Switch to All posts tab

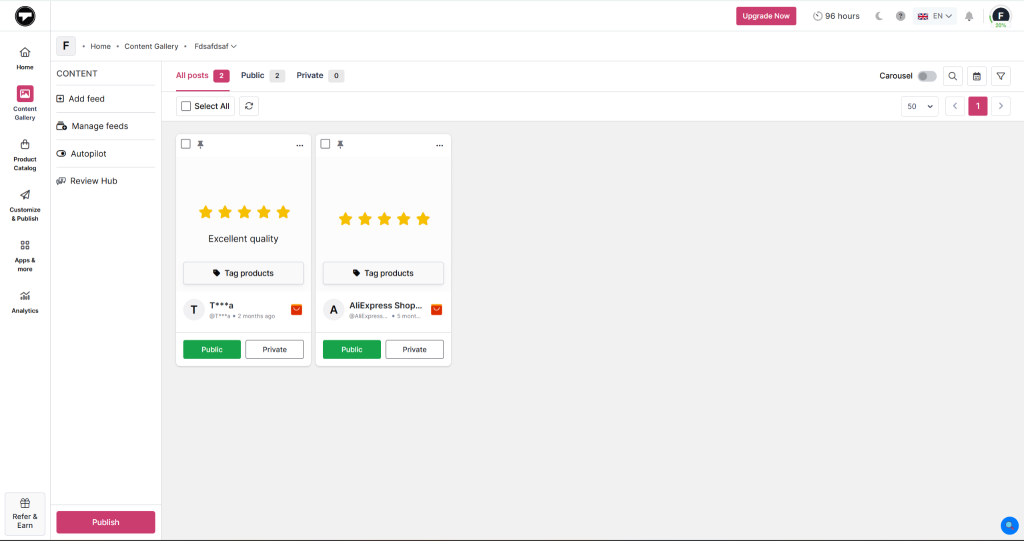pyautogui.click(x=202, y=76)
